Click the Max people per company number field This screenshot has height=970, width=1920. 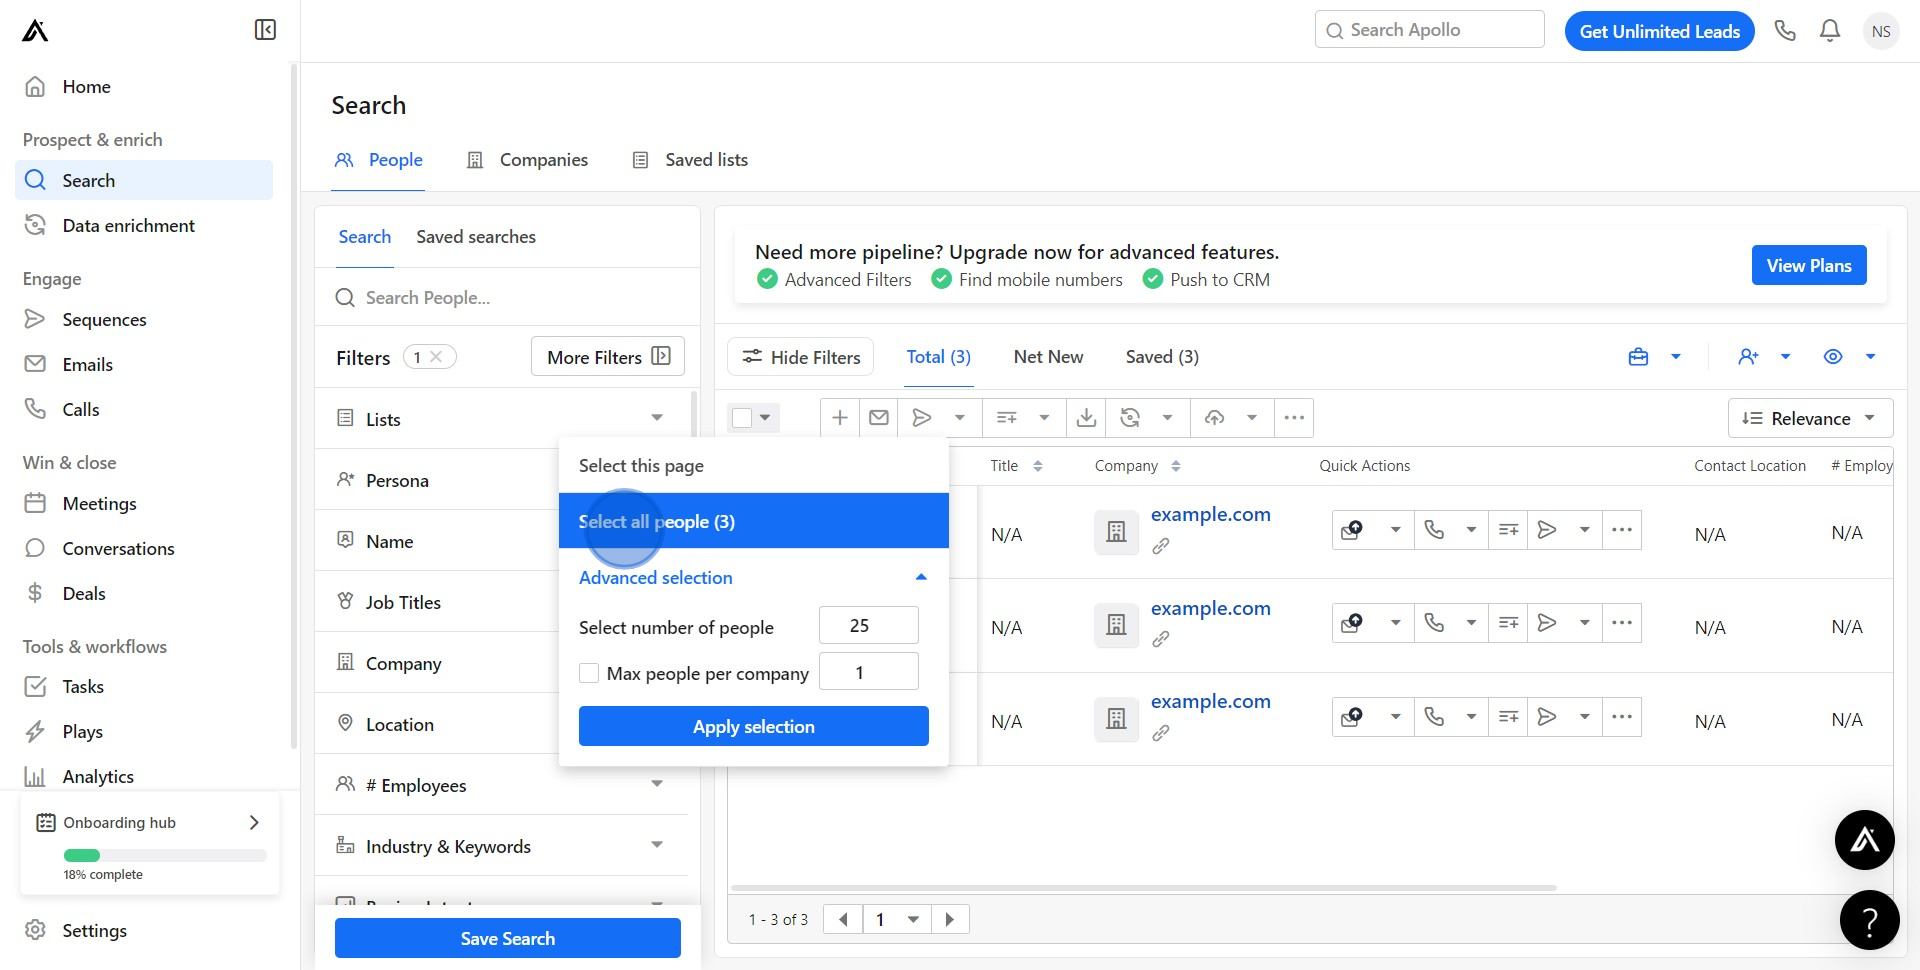tap(868, 672)
